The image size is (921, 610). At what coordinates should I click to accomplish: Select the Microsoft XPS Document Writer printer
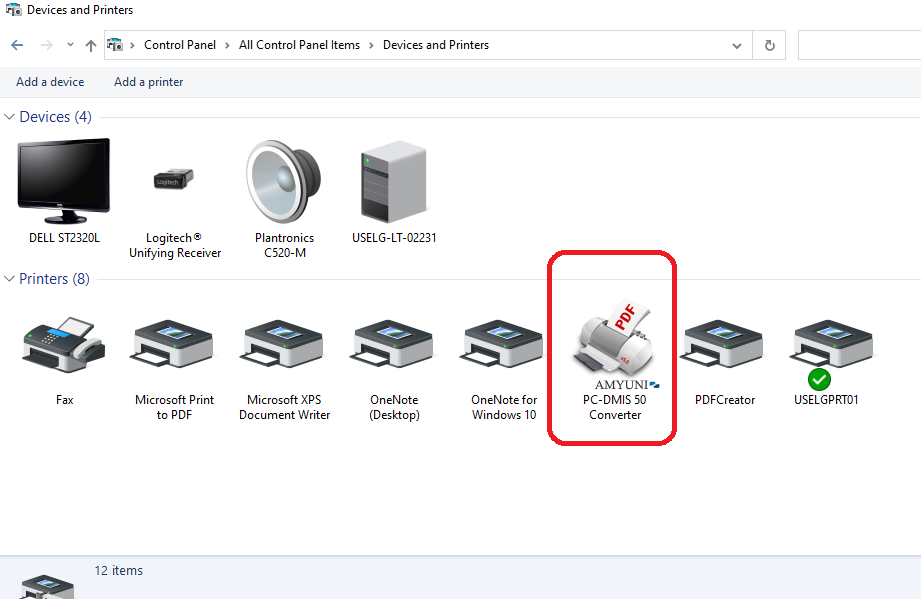coord(283,345)
